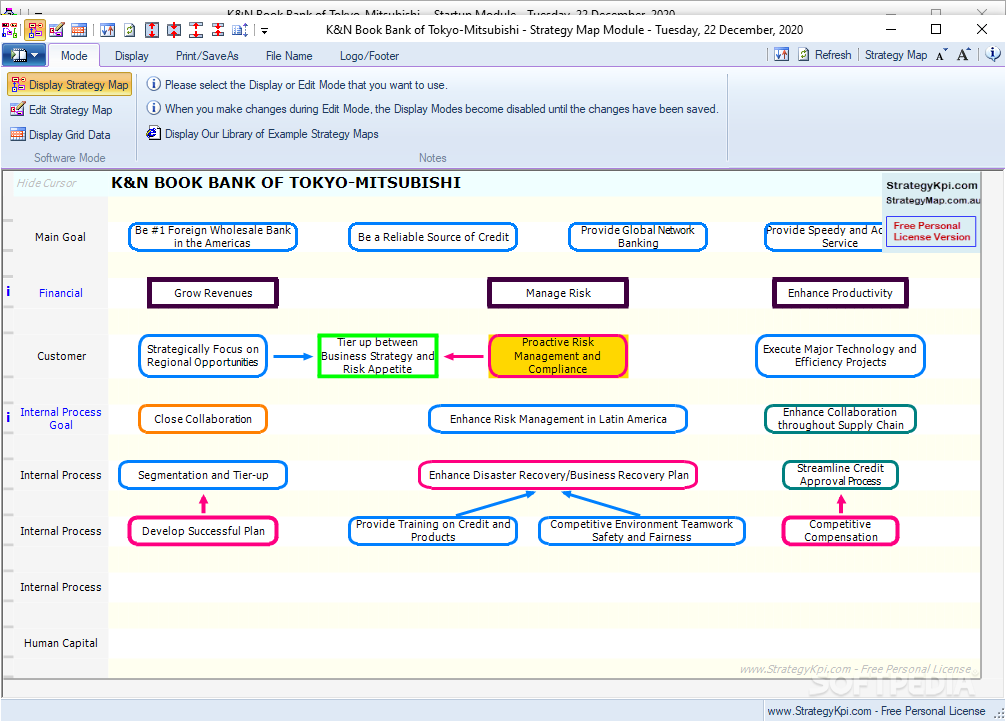
Task: Click the Develop Successful Plan box
Action: [203, 531]
